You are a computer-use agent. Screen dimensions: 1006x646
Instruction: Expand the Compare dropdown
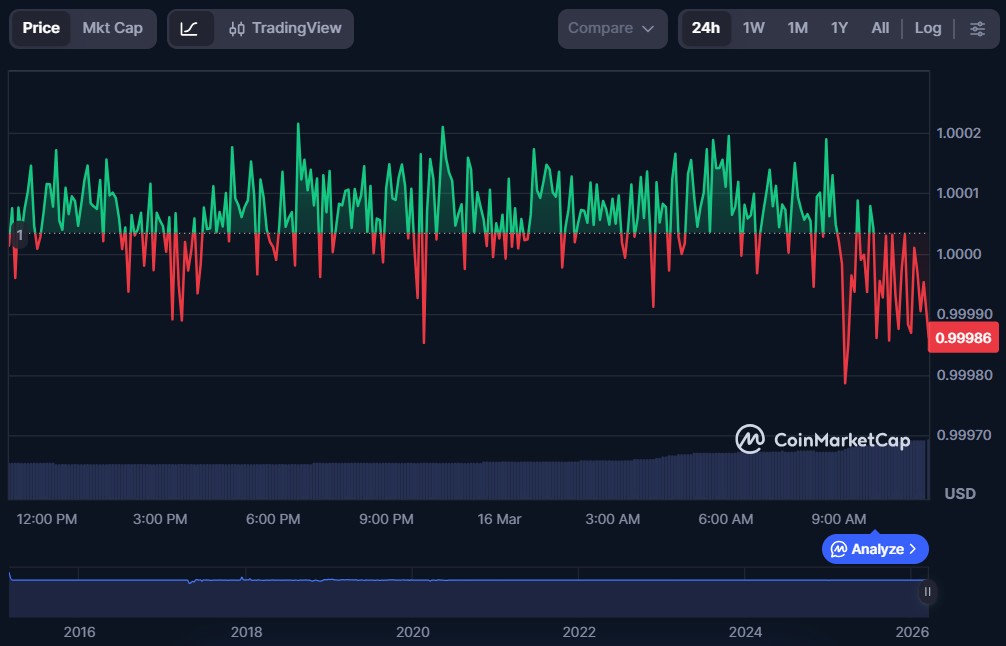tap(611, 28)
